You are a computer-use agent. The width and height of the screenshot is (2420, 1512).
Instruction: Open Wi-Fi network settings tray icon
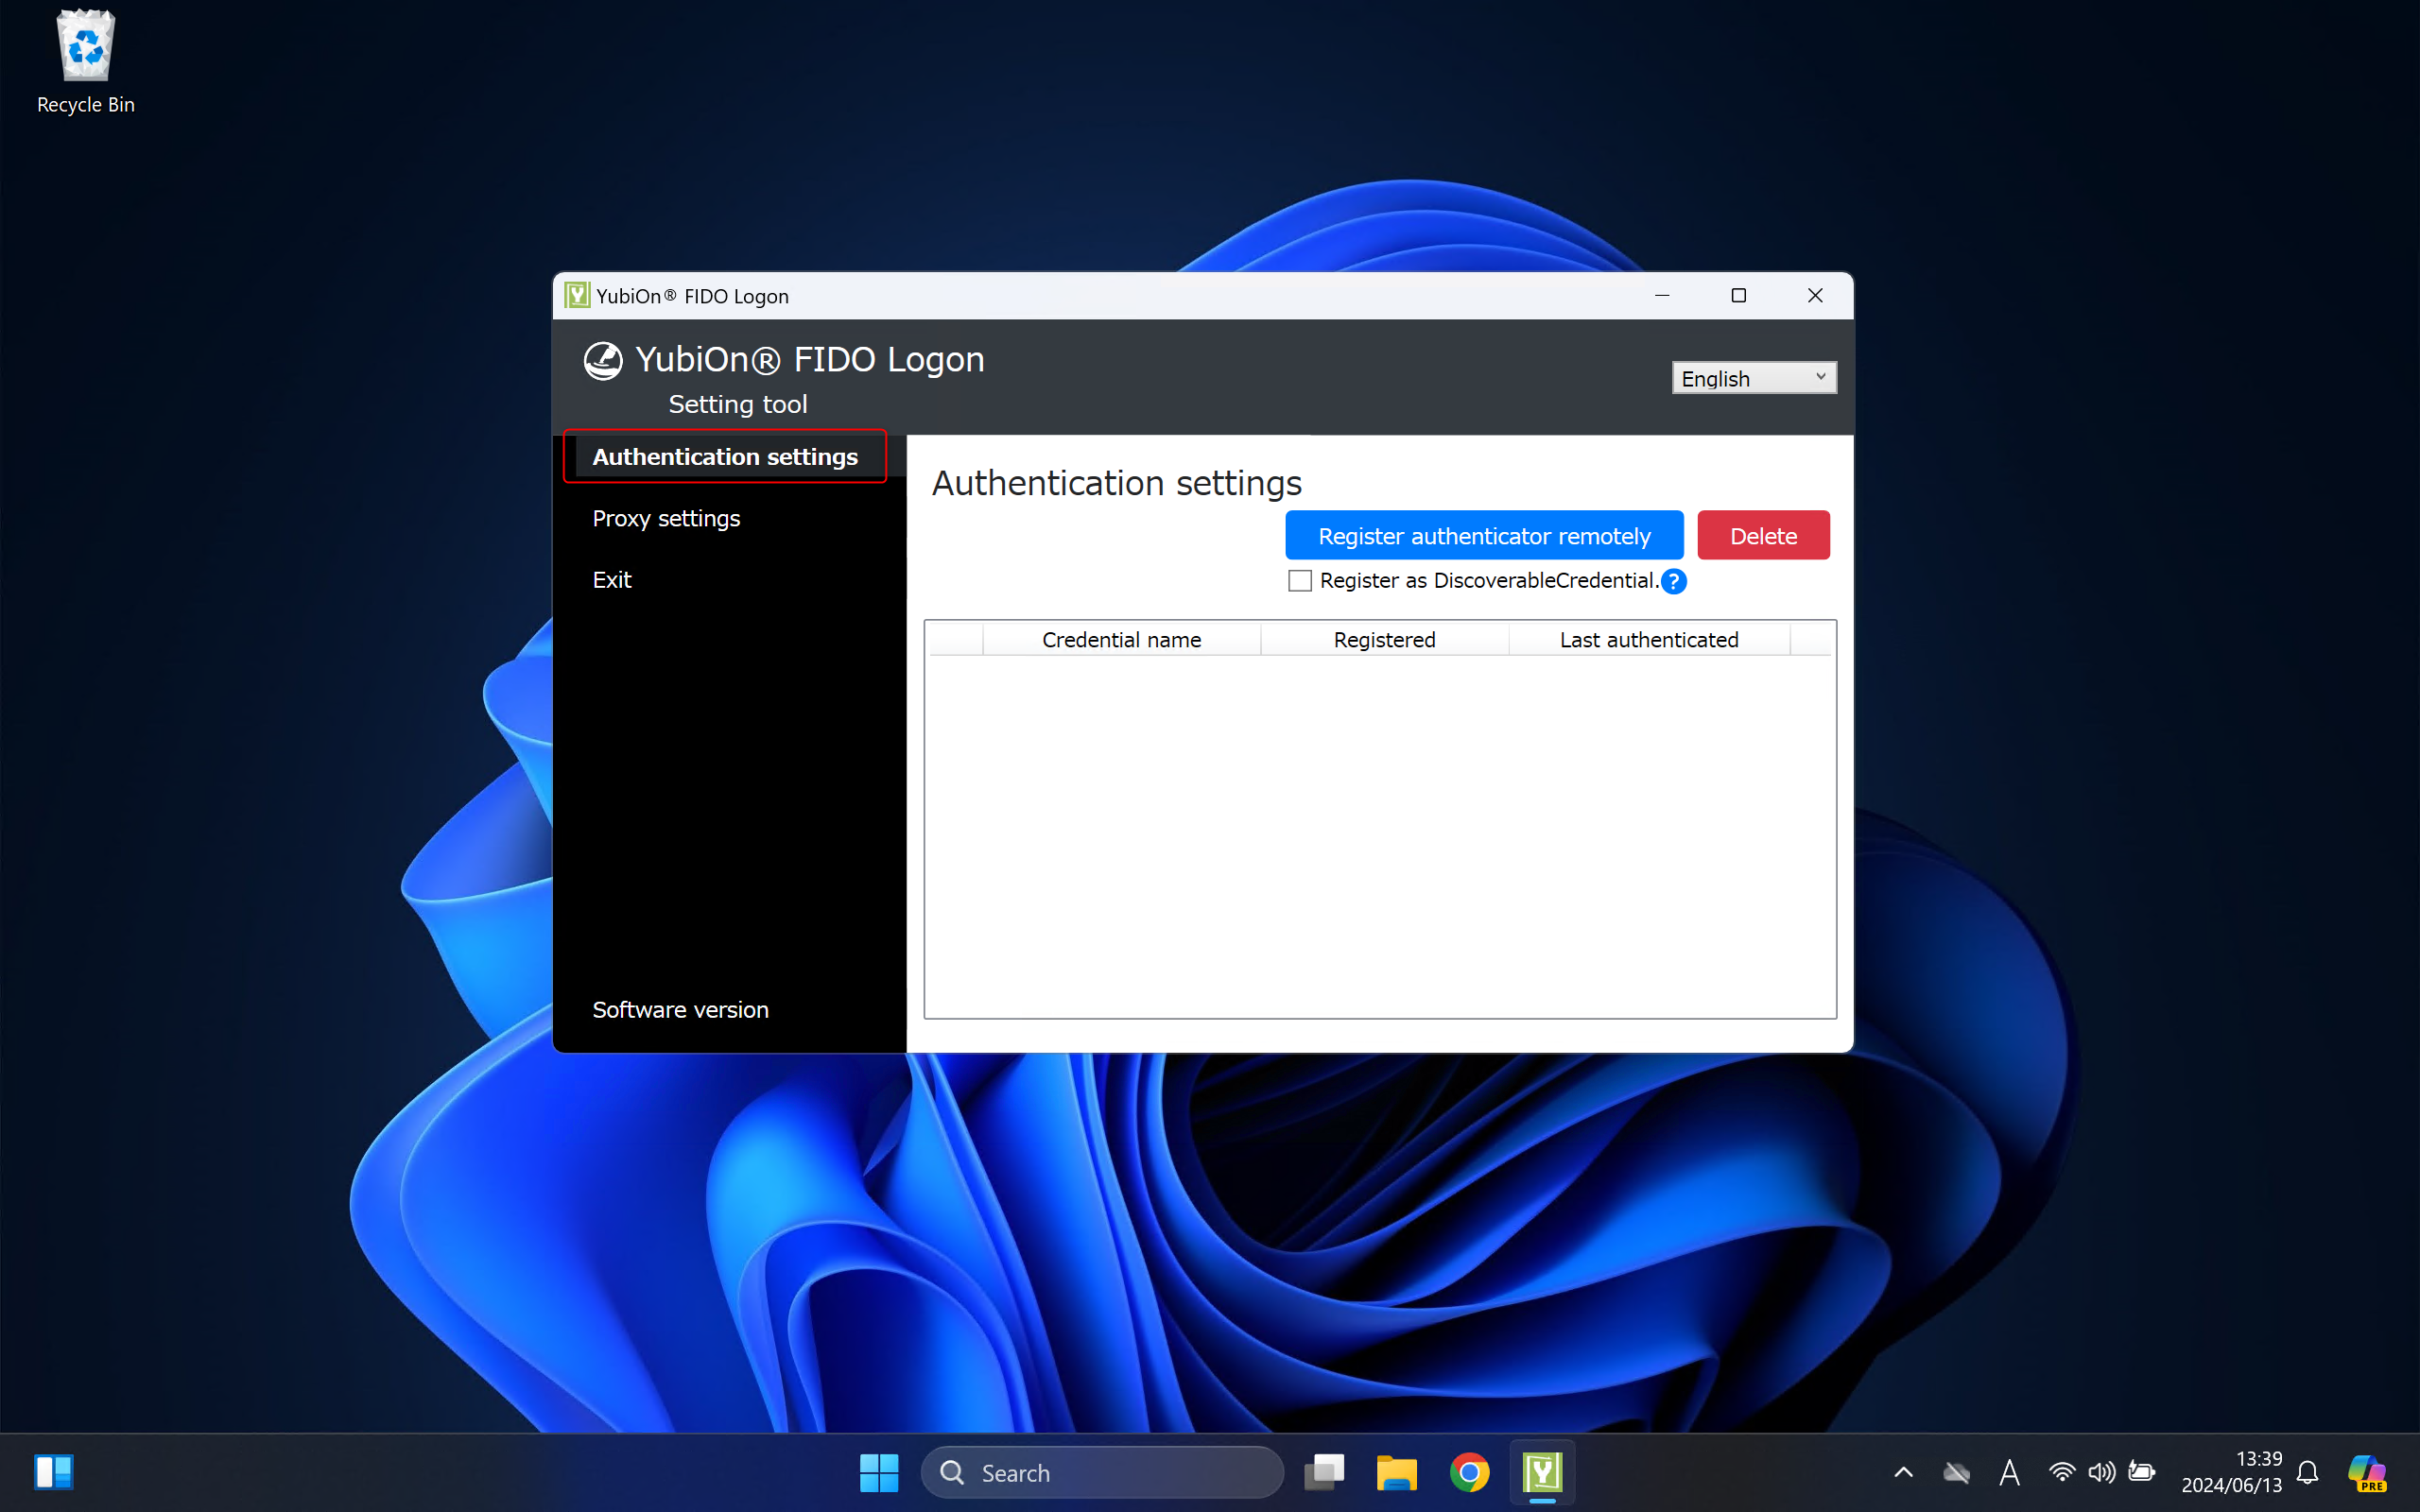pyautogui.click(x=2061, y=1472)
